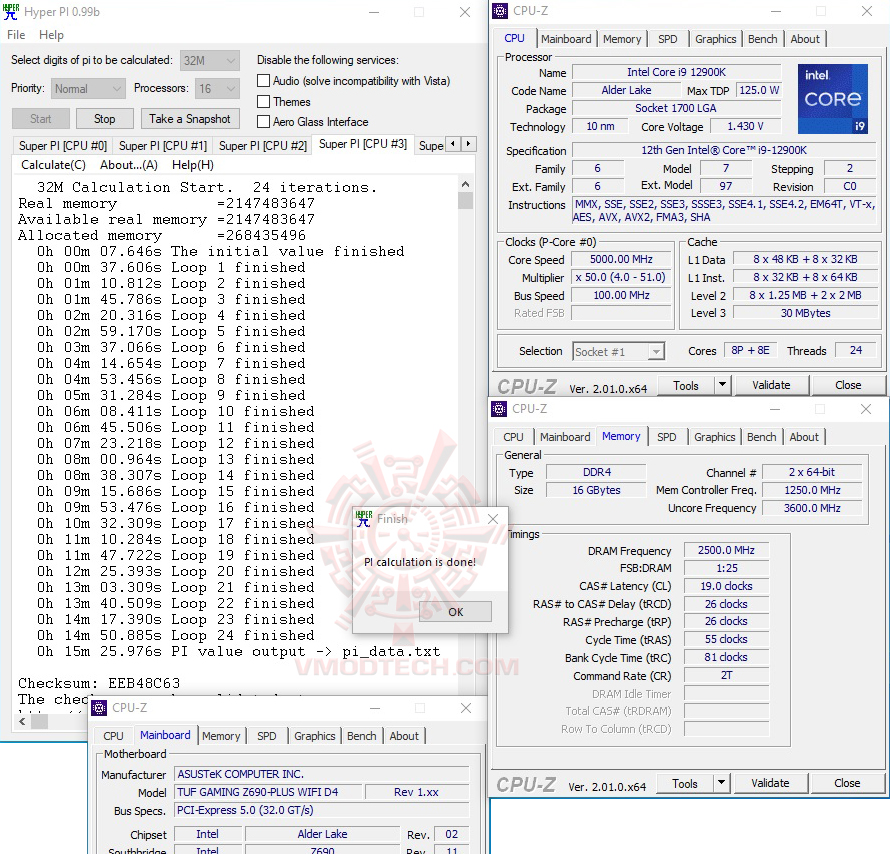Click the Processor Name field Intel Core i9 12900K
Image resolution: width=890 pixels, height=854 pixels.
pos(676,72)
